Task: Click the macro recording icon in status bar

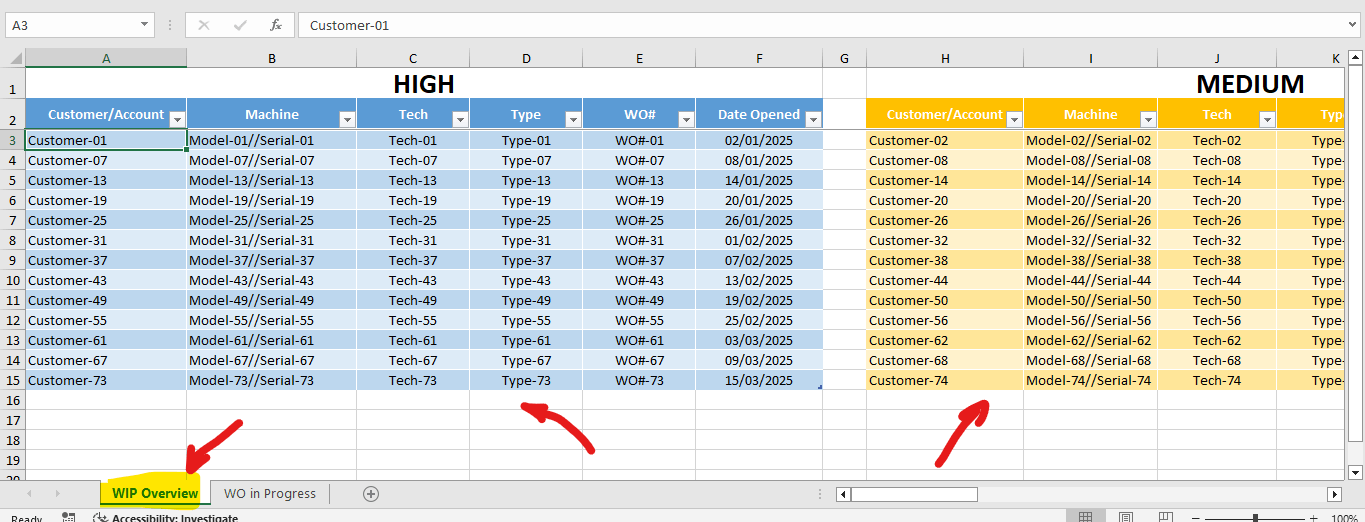Action: (68, 518)
